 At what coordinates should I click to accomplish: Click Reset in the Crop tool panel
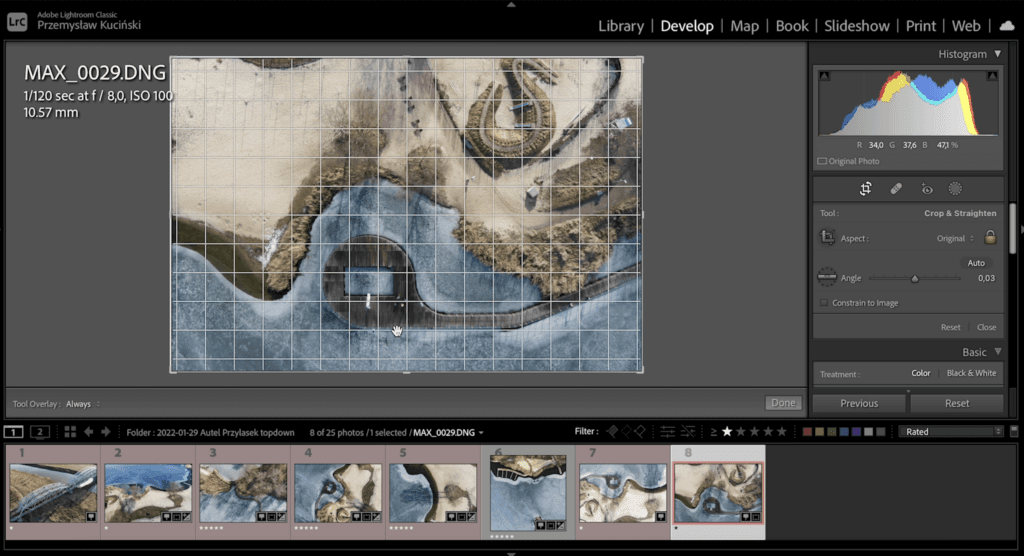pyautogui.click(x=950, y=327)
